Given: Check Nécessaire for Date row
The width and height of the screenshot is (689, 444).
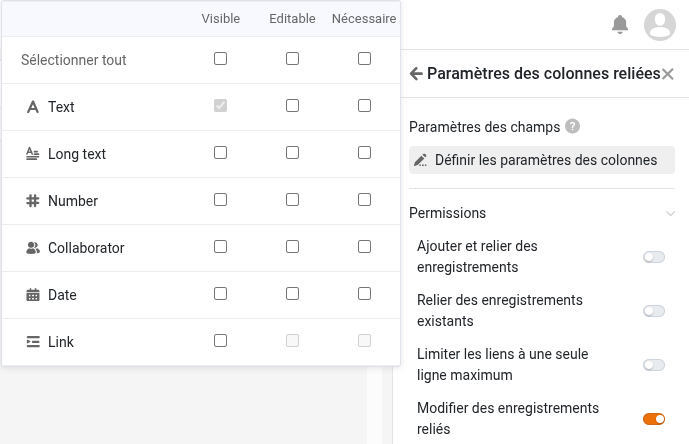Looking at the screenshot, I should point(364,294).
